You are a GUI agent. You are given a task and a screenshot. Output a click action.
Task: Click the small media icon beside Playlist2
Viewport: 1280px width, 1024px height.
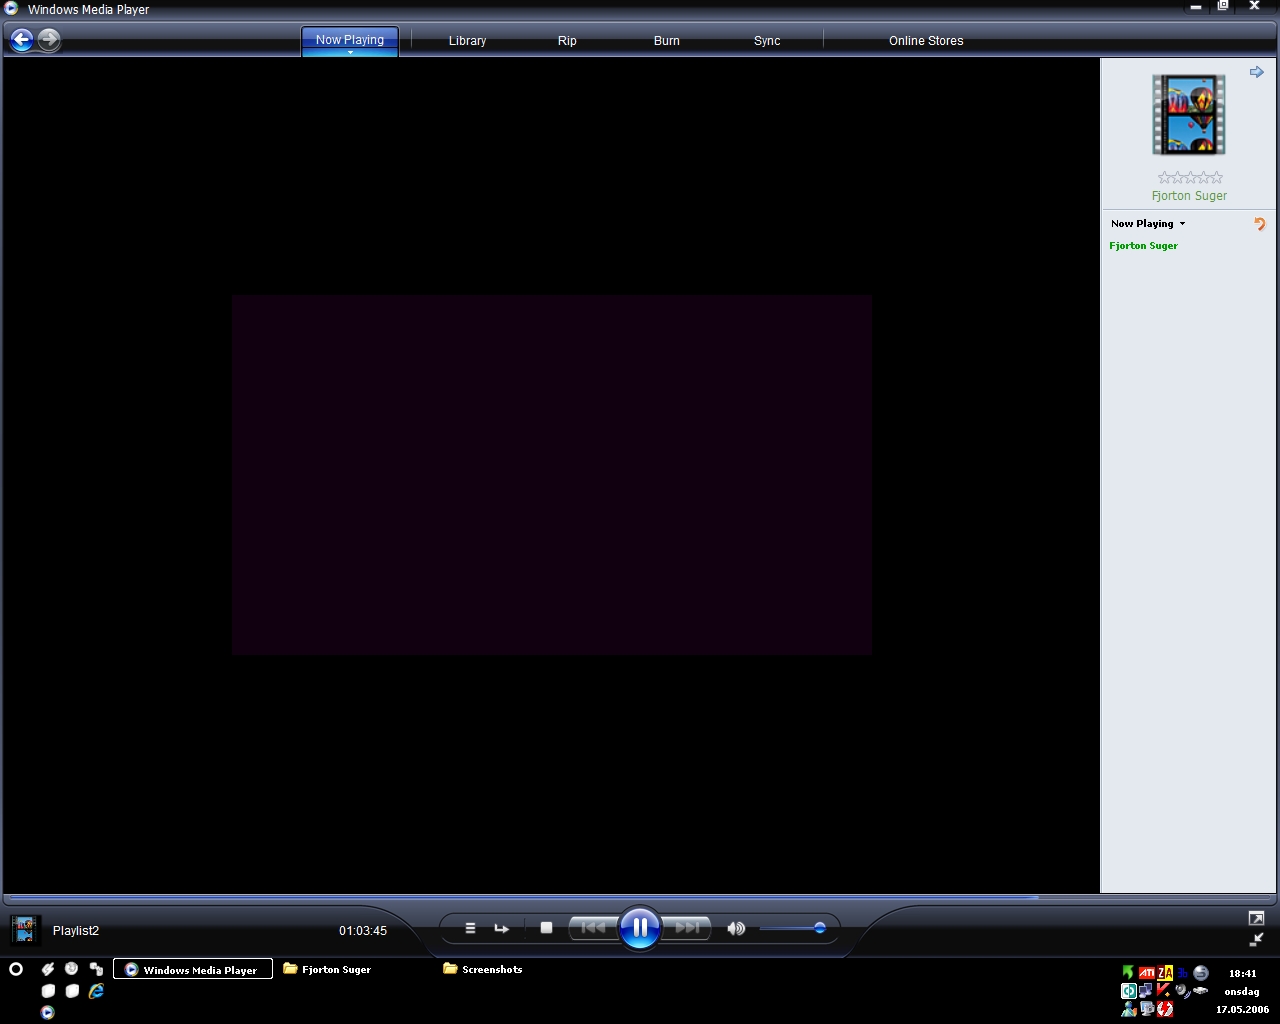click(25, 929)
